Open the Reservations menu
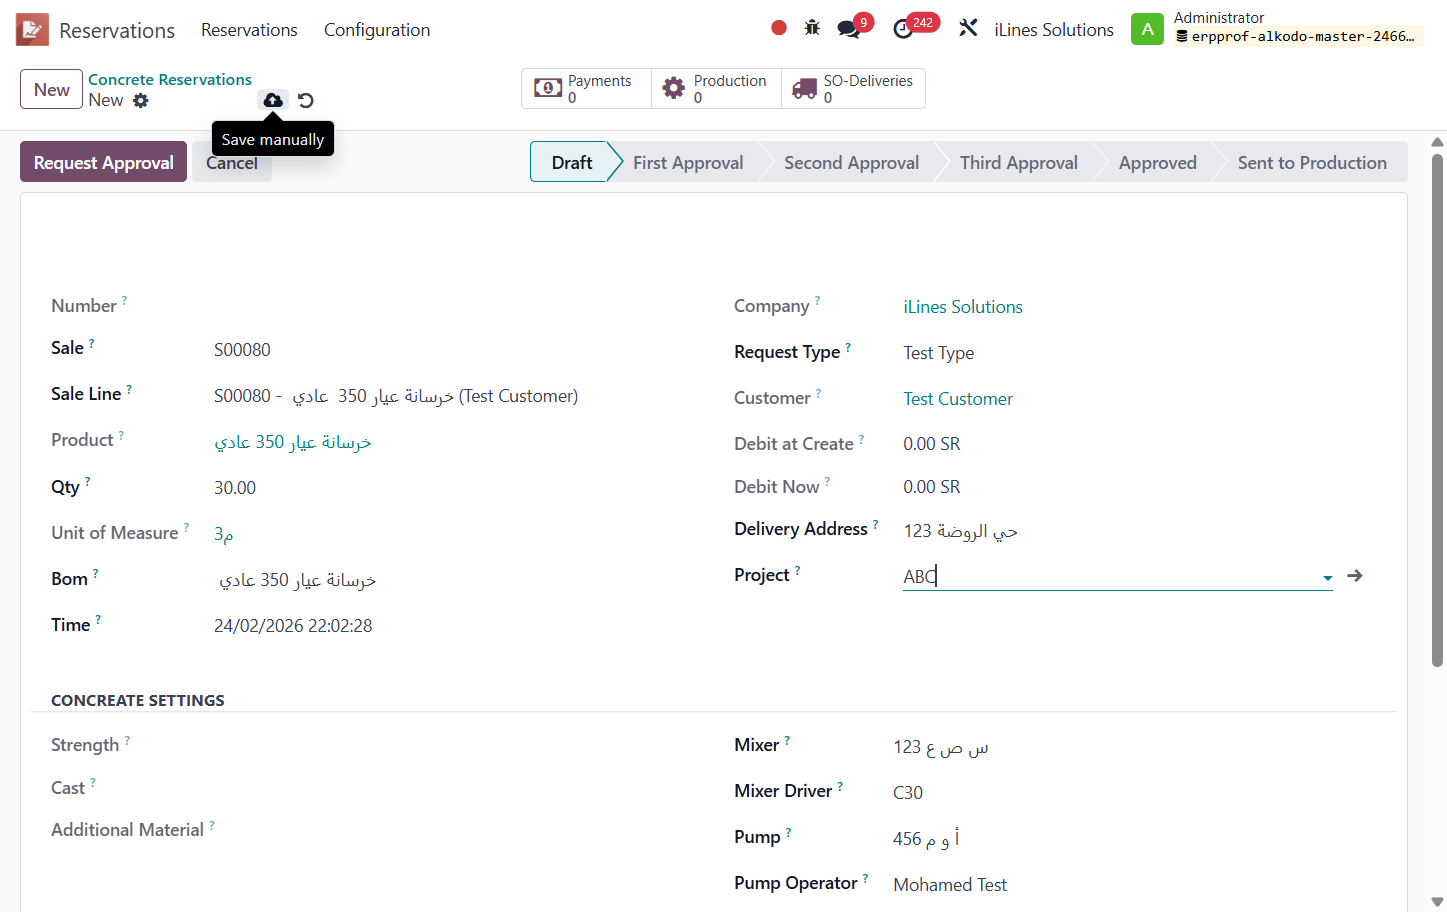The image size is (1447, 912). [249, 30]
